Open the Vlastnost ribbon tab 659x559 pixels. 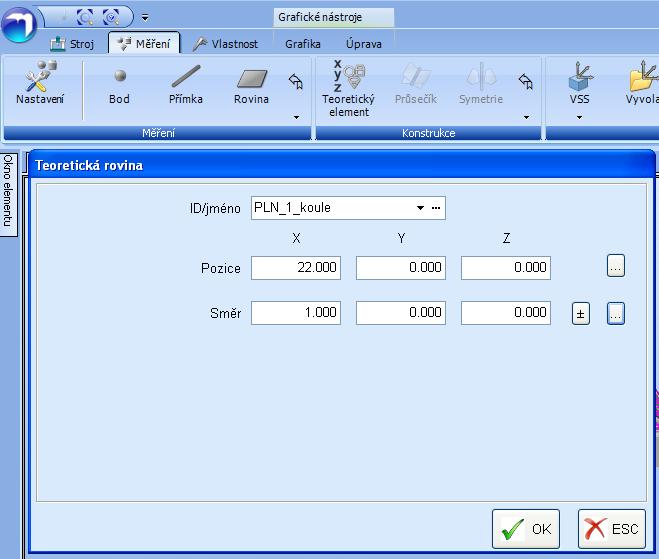[225, 44]
